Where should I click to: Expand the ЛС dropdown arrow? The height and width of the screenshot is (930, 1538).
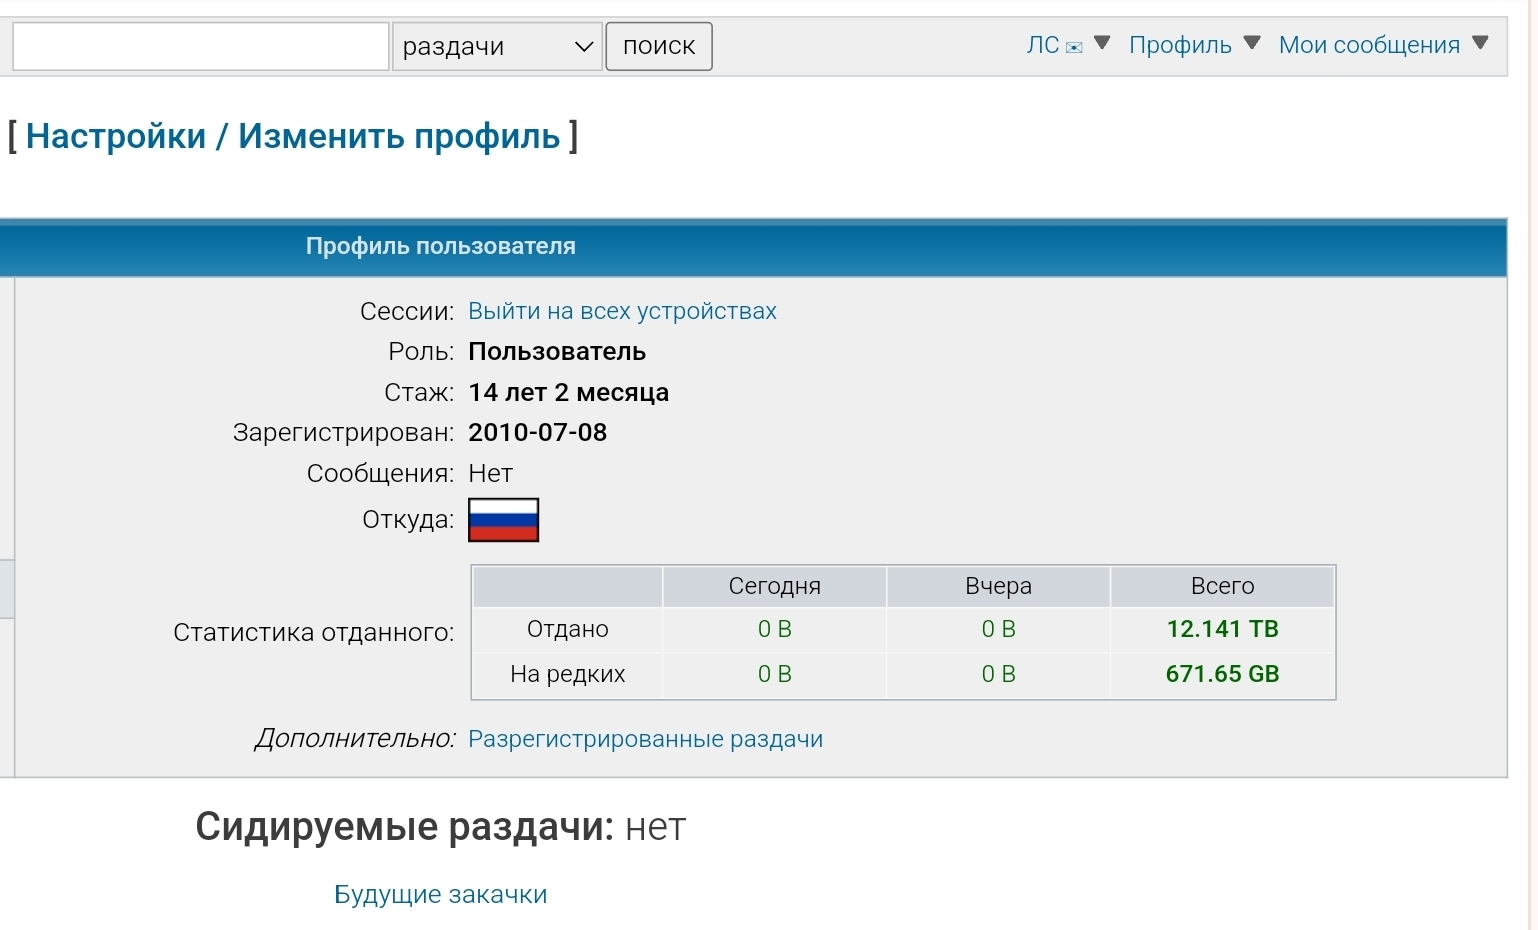click(x=1102, y=43)
